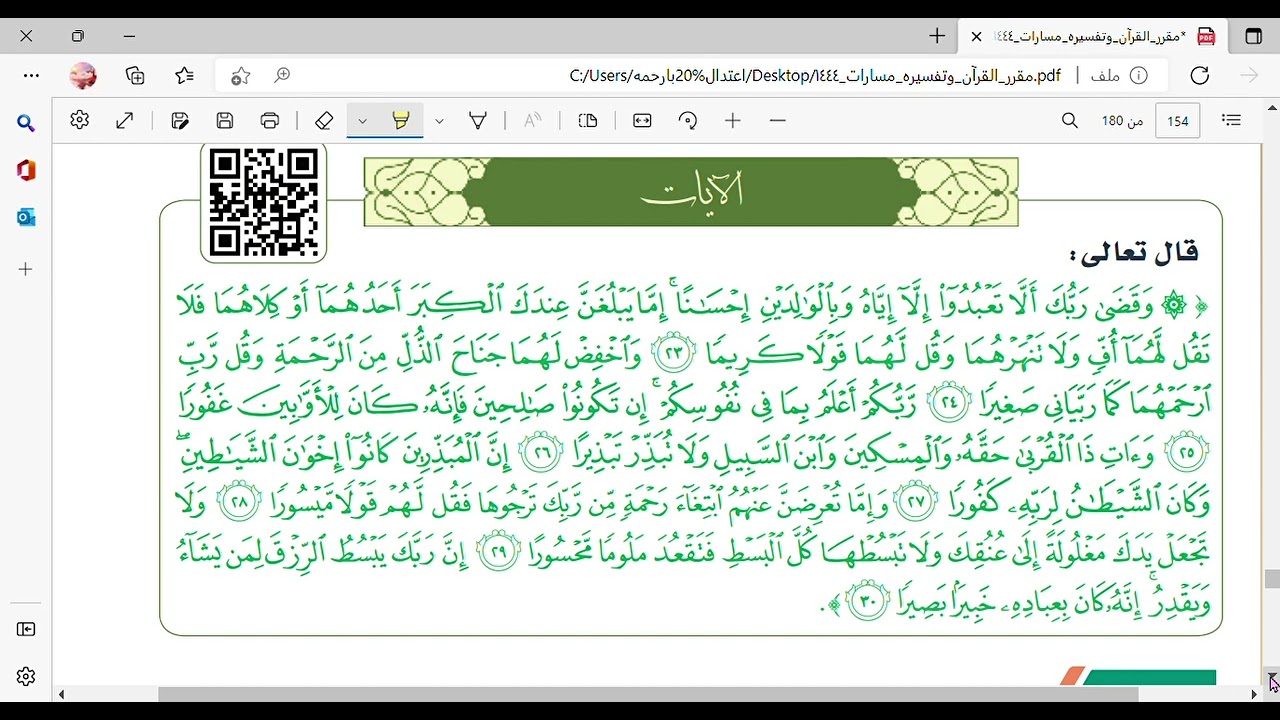Click the green 'الآيات' banner title
This screenshot has width=1280, height=720.
691,191
